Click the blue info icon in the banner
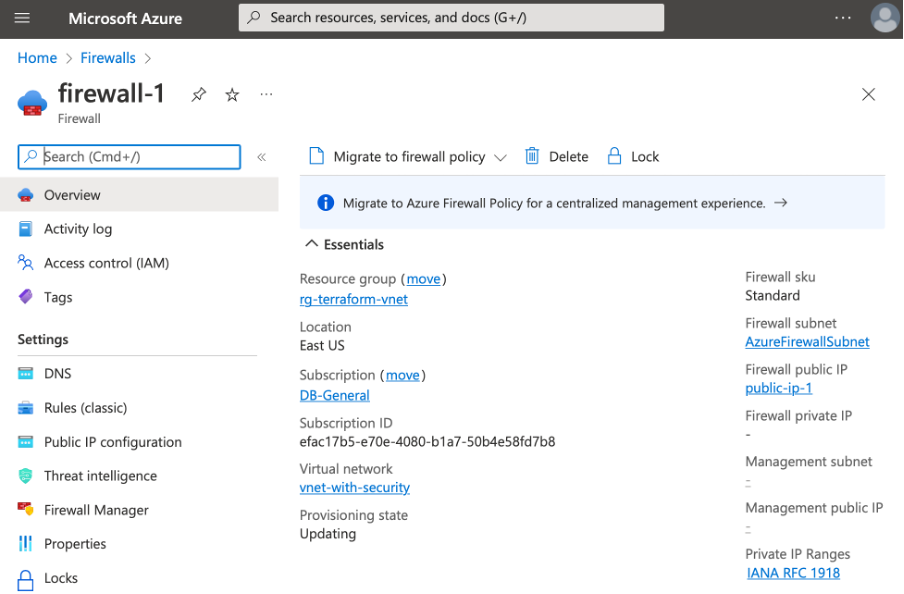The height and width of the screenshot is (594, 904). (x=326, y=203)
